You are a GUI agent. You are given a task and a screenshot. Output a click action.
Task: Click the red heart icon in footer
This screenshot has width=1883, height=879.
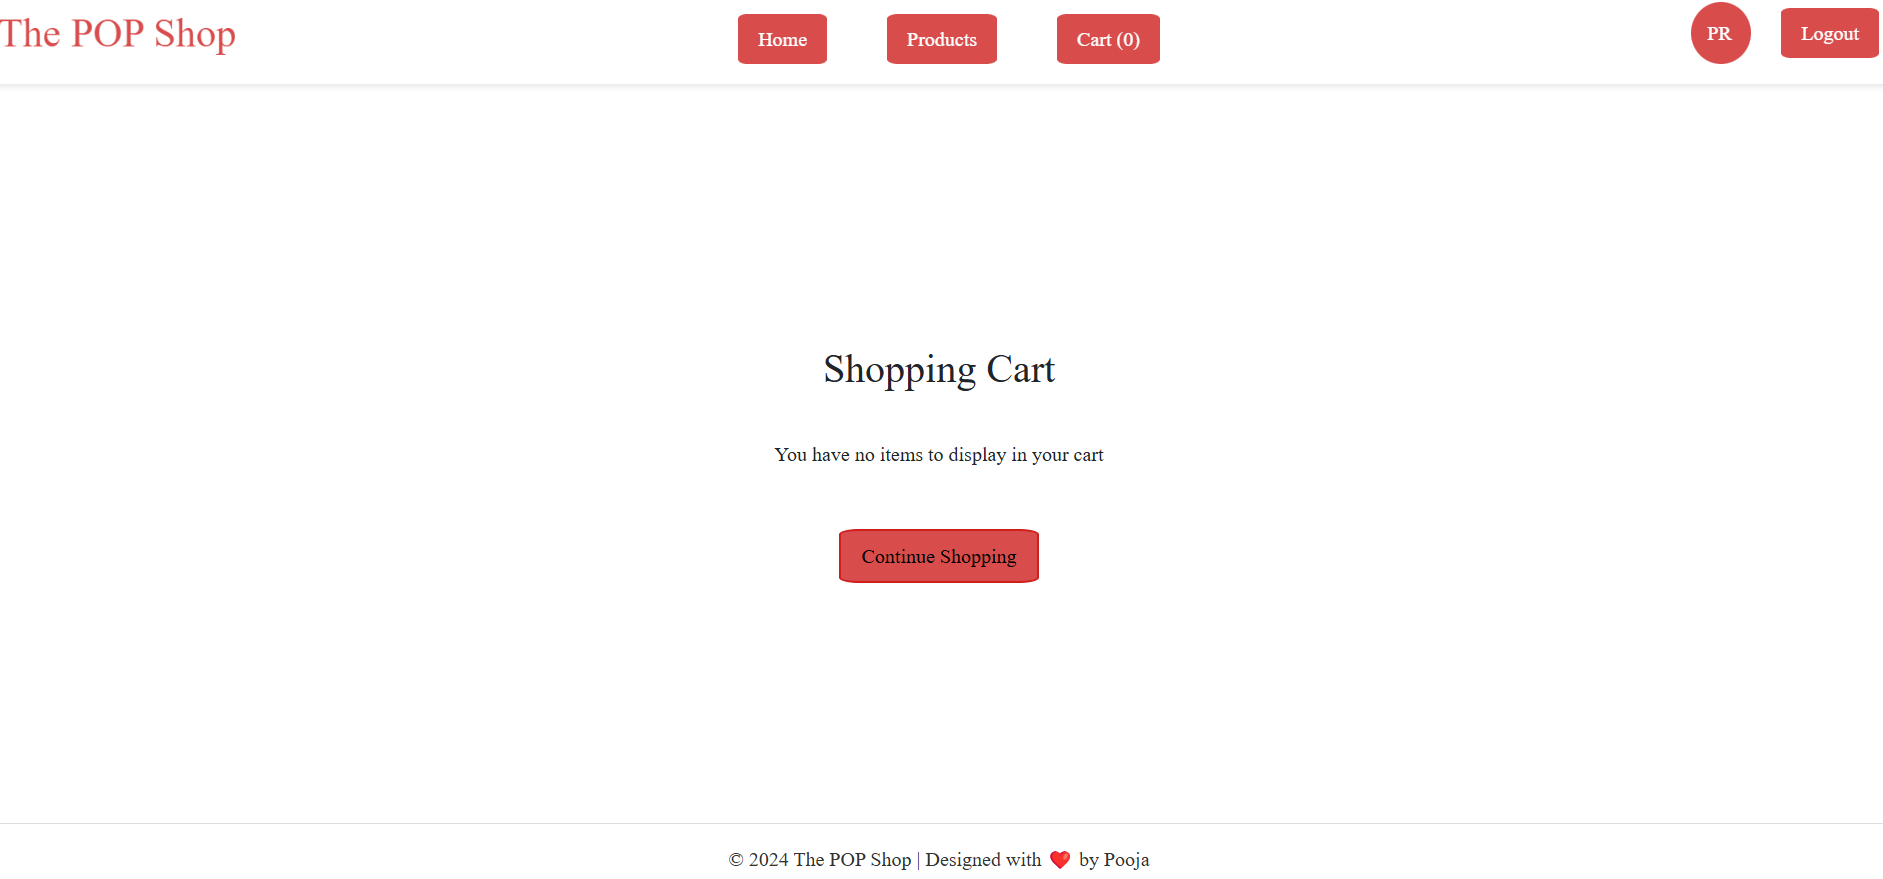coord(1060,860)
